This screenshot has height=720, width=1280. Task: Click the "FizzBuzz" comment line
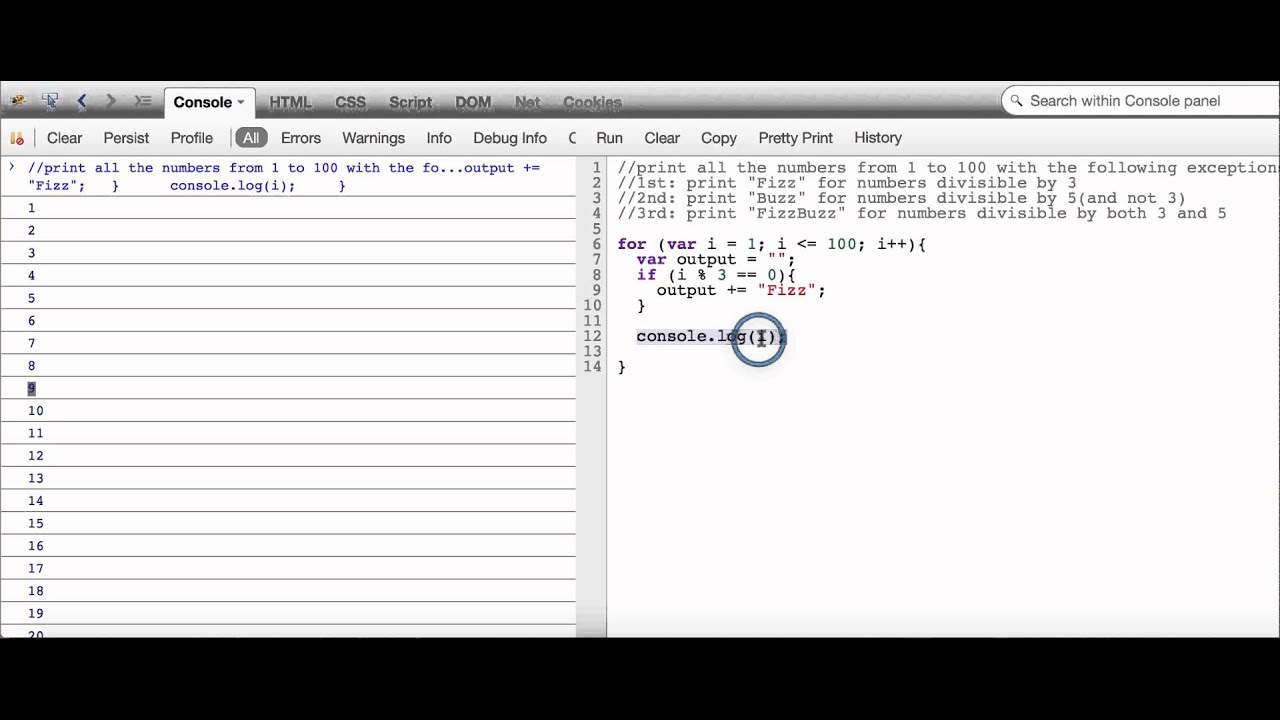922,213
